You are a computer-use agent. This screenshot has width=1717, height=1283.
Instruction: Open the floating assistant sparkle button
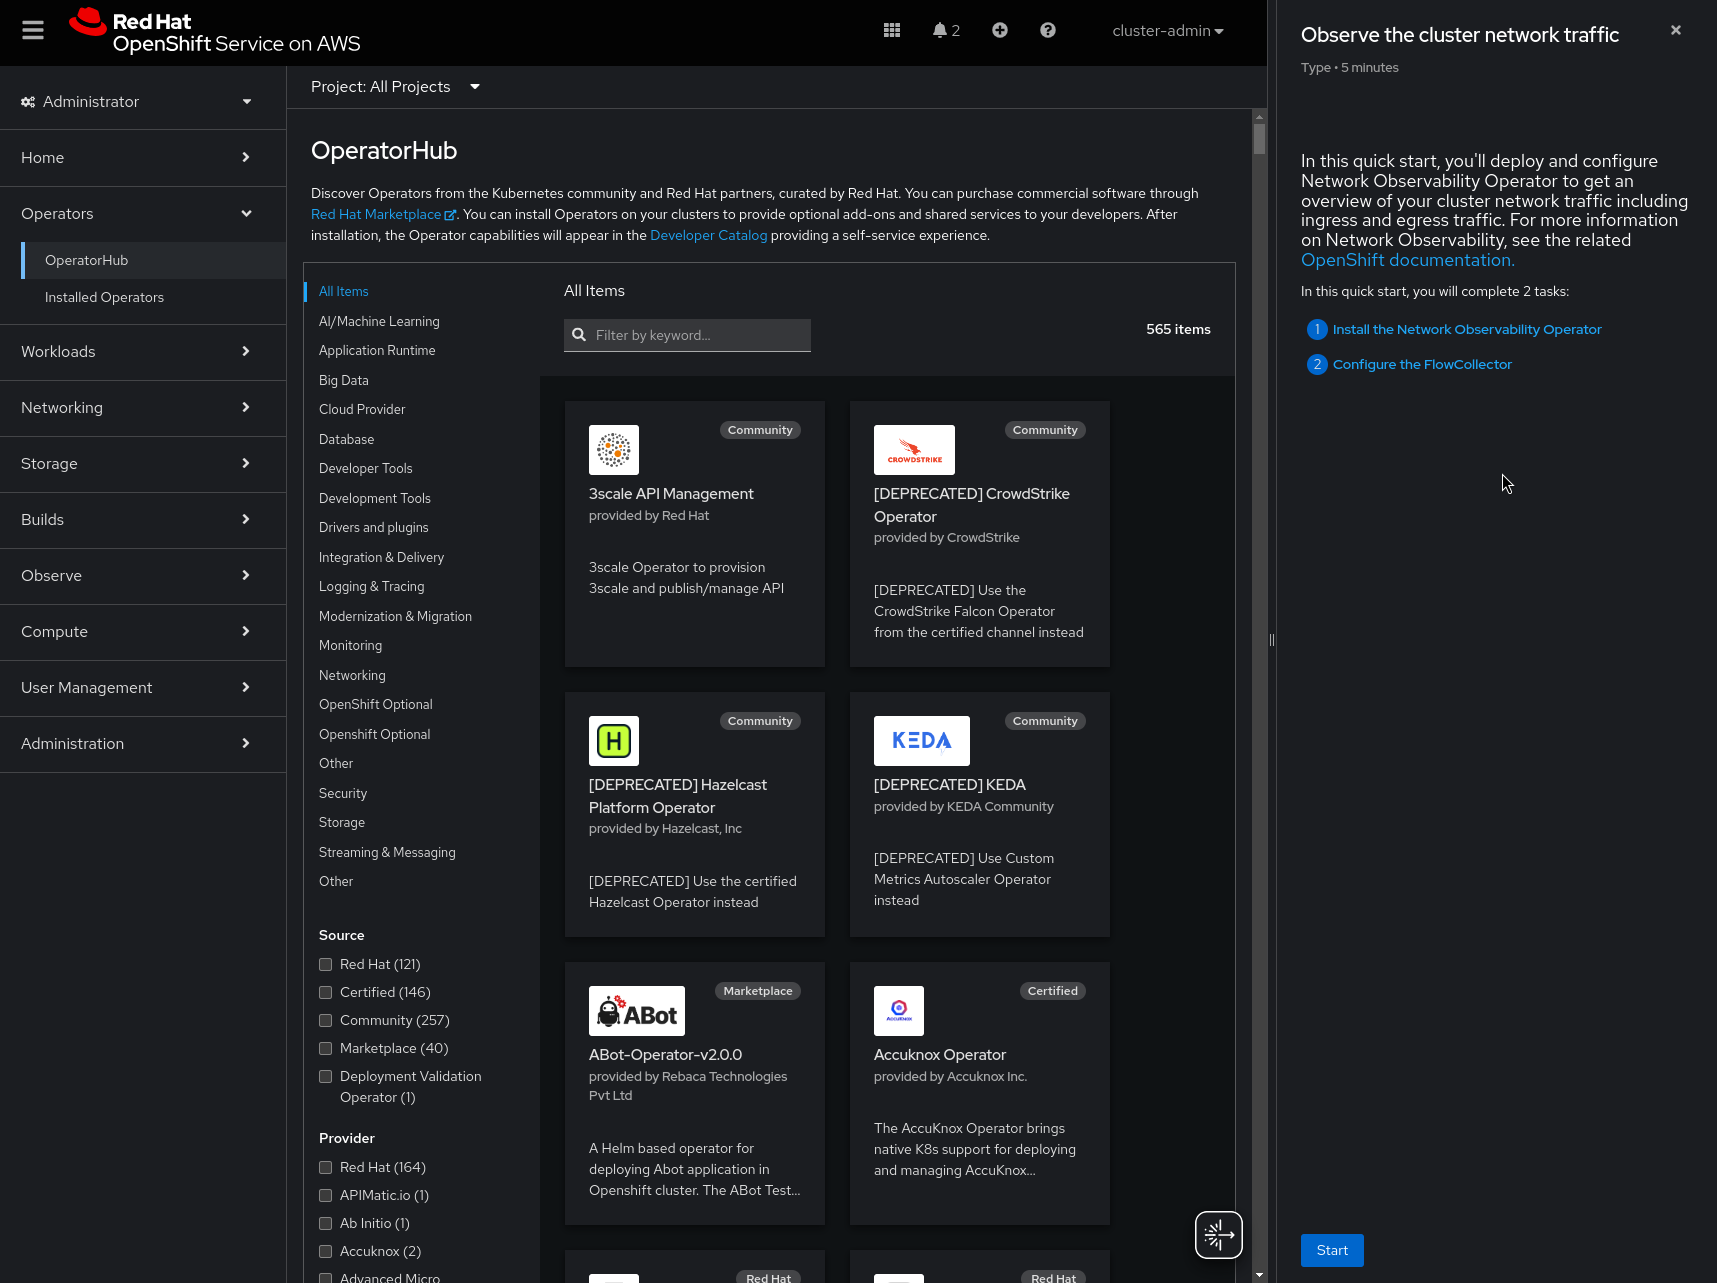pos(1219,1235)
